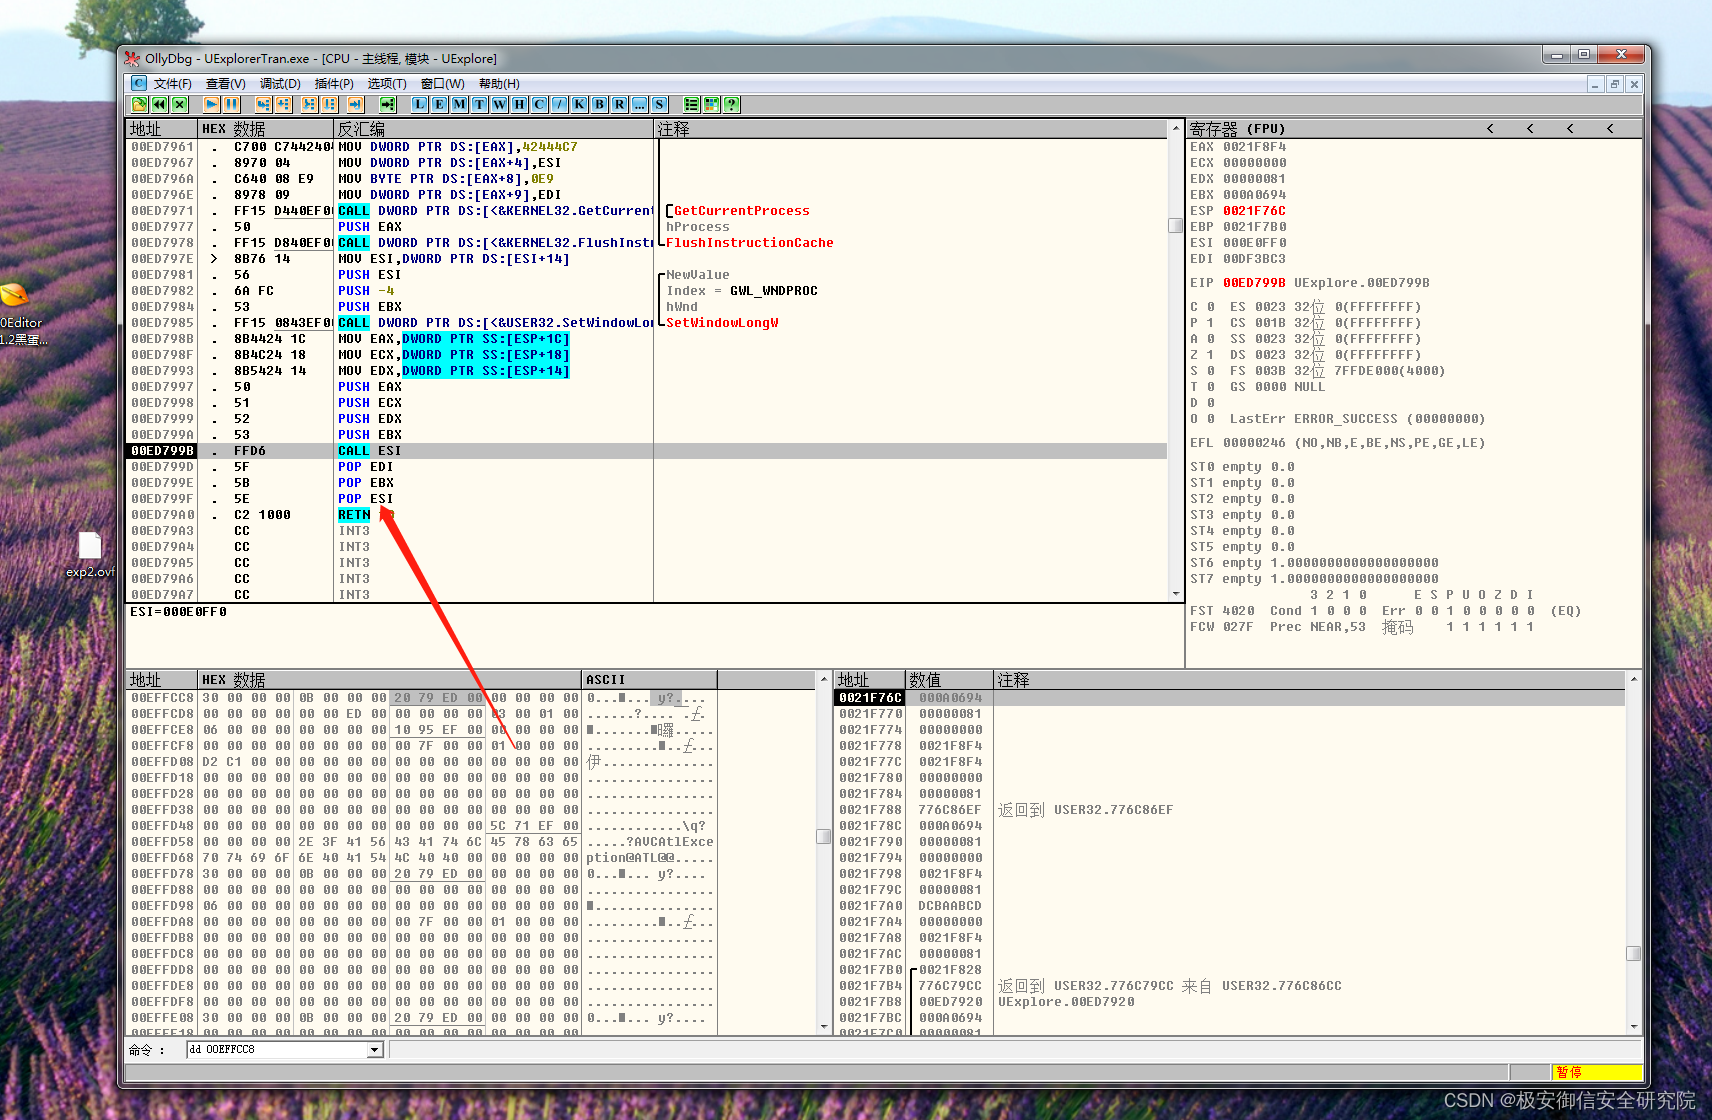Image resolution: width=1712 pixels, height=1120 pixels.
Task: Open the 选项(T) menu
Action: coord(387,84)
